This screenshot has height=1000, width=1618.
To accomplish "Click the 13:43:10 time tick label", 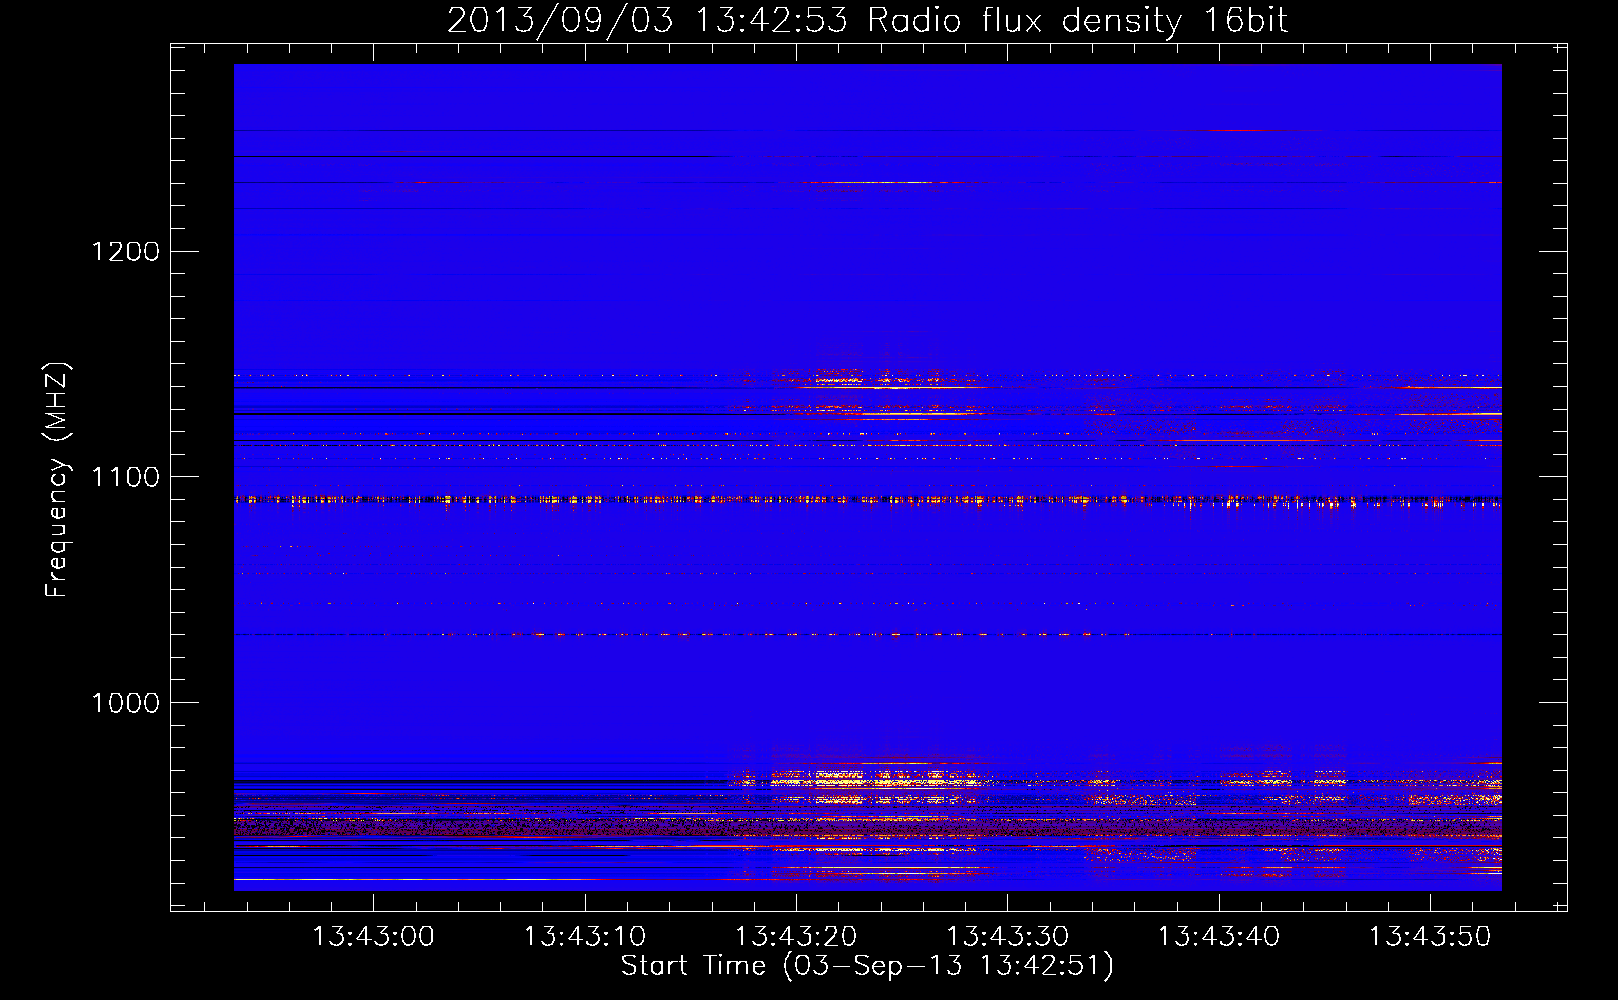I will [x=585, y=937].
